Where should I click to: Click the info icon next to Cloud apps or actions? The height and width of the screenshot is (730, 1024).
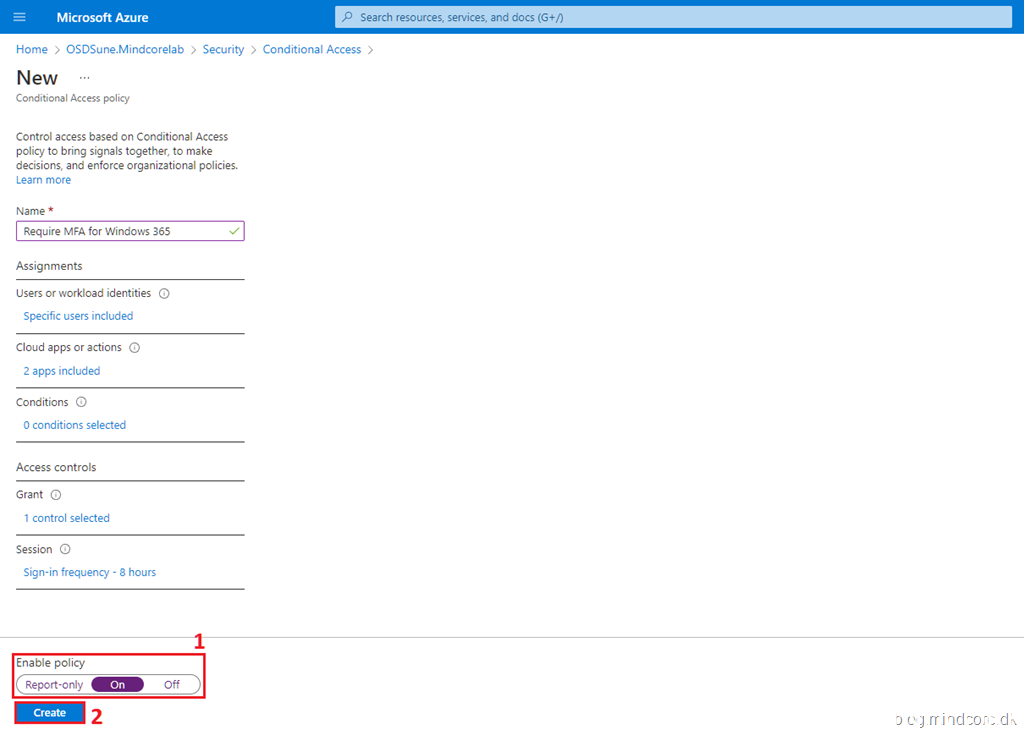click(134, 348)
